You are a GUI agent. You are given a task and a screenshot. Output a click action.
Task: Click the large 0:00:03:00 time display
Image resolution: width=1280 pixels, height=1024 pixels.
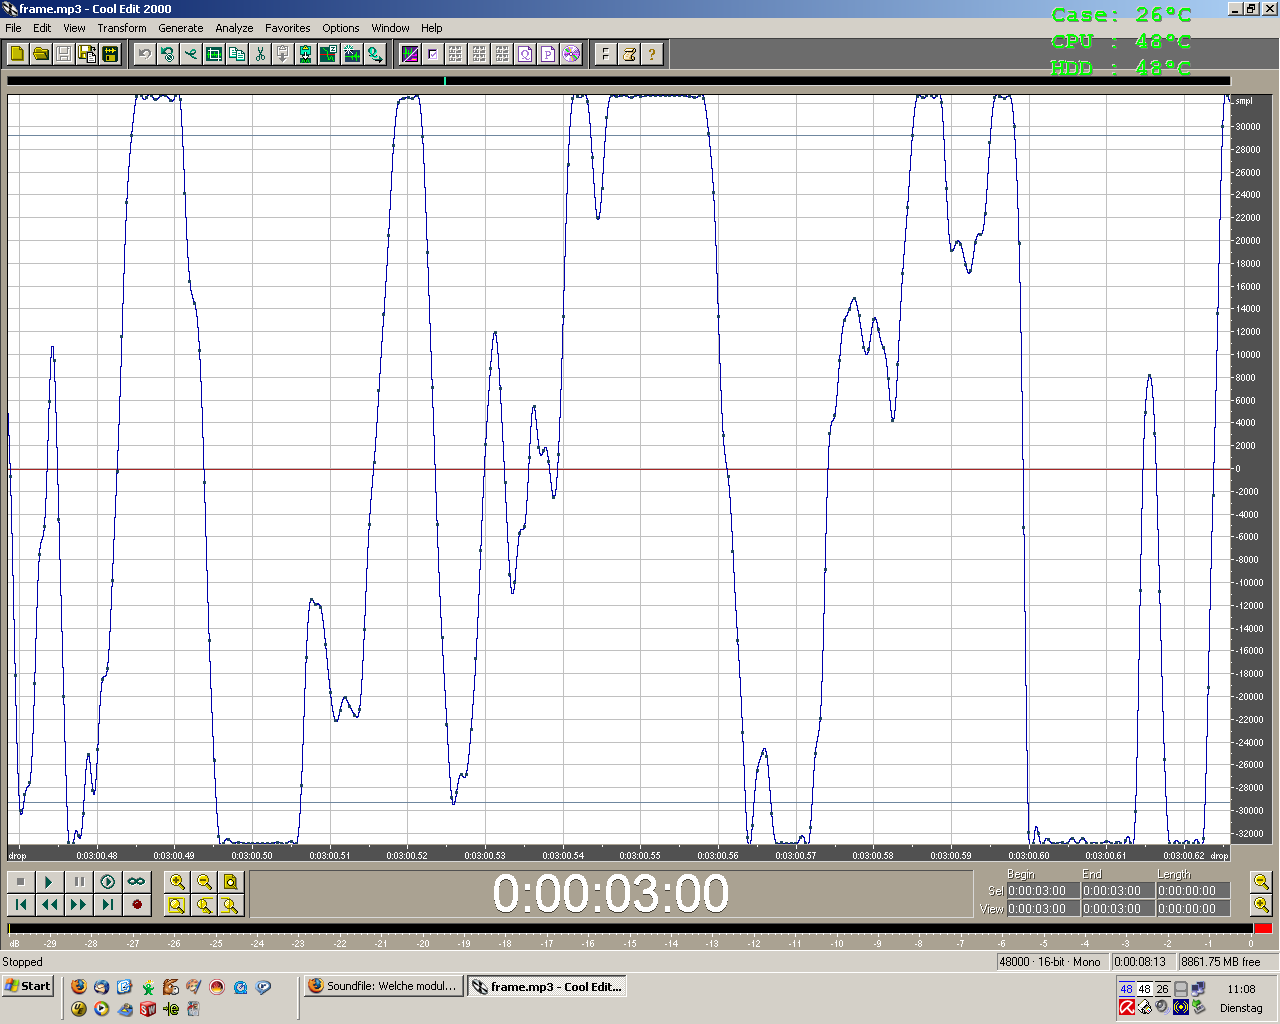(611, 894)
